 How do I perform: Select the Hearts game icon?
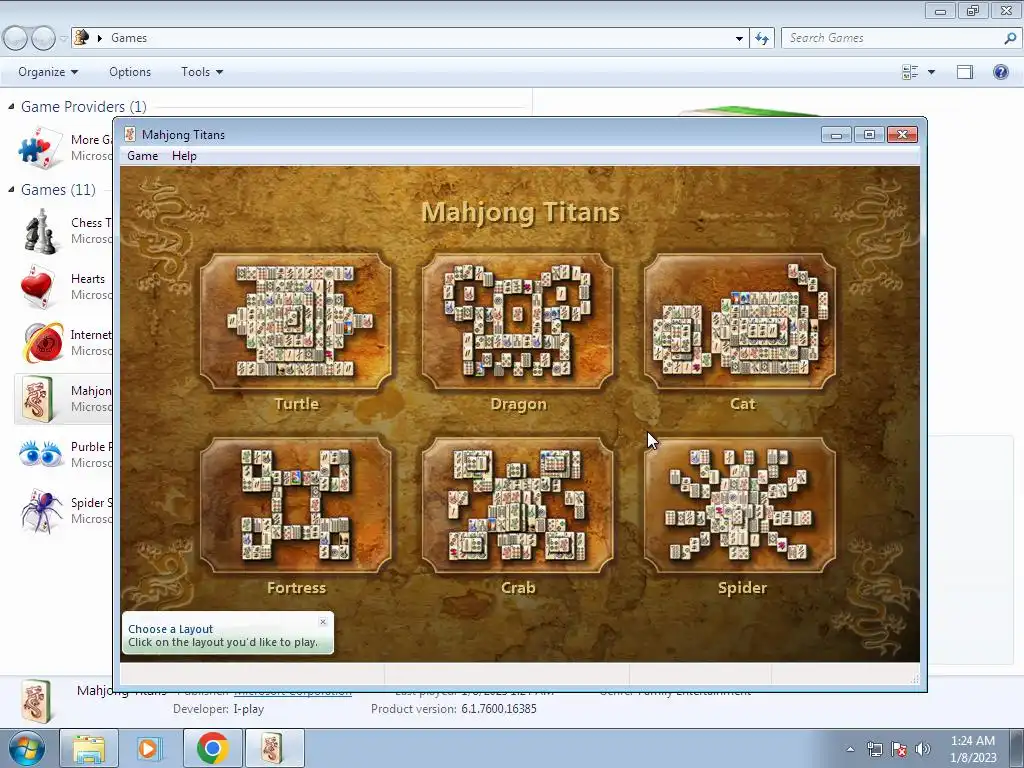pyautogui.click(x=37, y=287)
